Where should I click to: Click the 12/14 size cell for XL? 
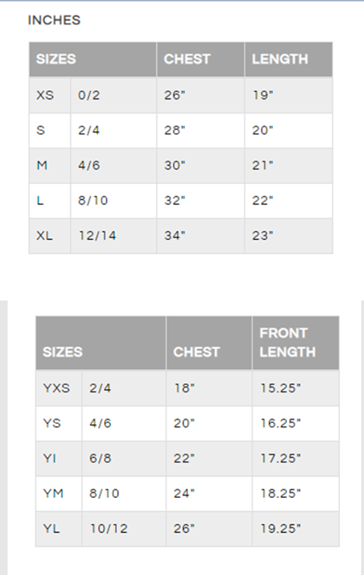(x=97, y=235)
